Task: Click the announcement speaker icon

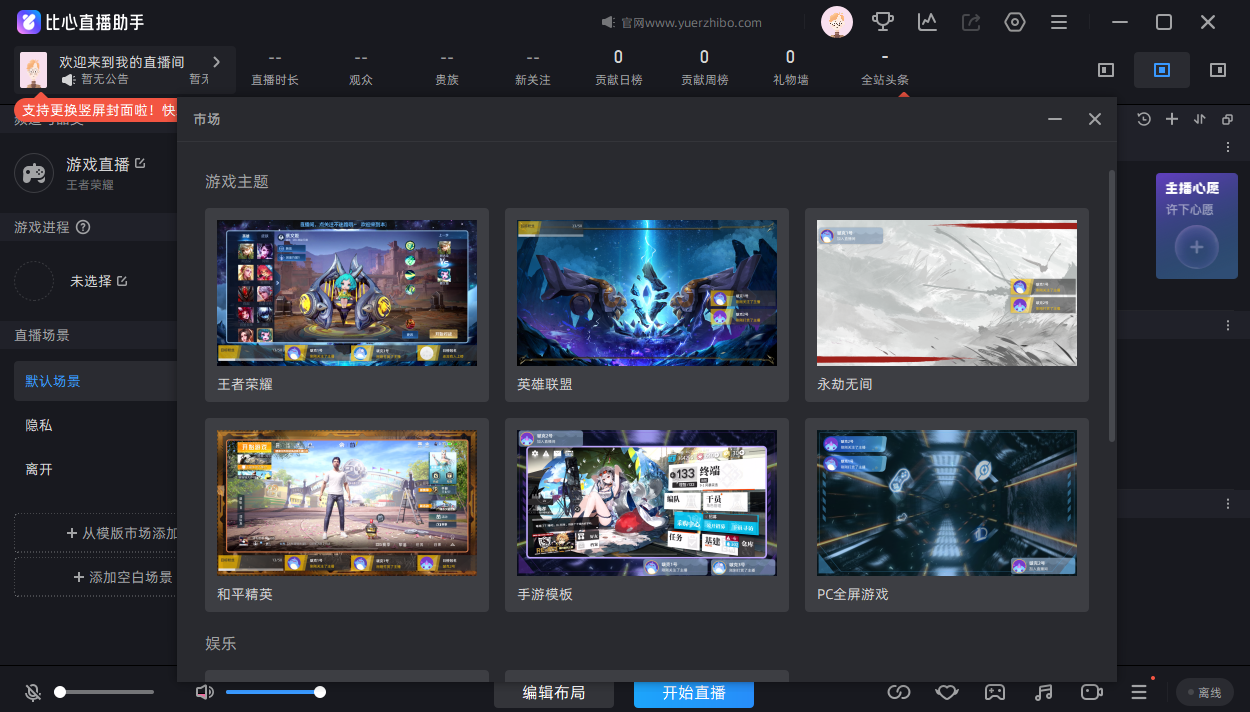Action: tap(68, 79)
